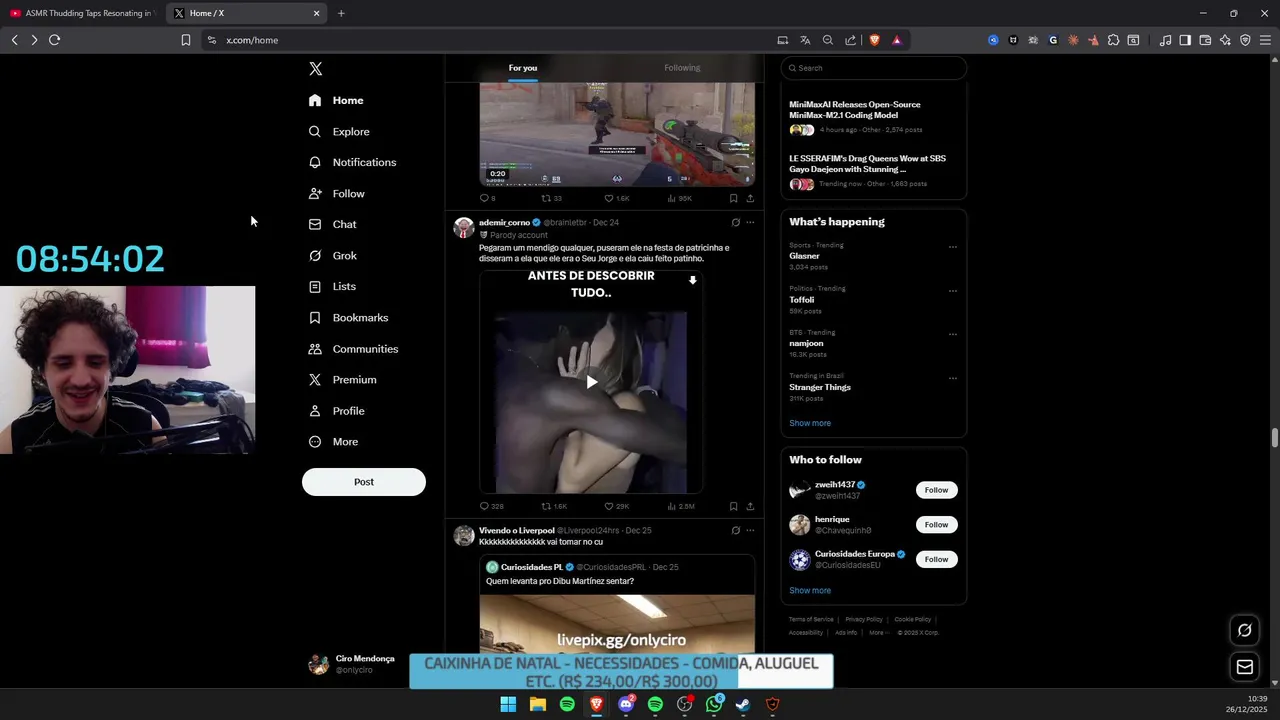Screen dimensions: 1280x720
Task: Open more options for Stranger Things trend
Action: [952, 378]
